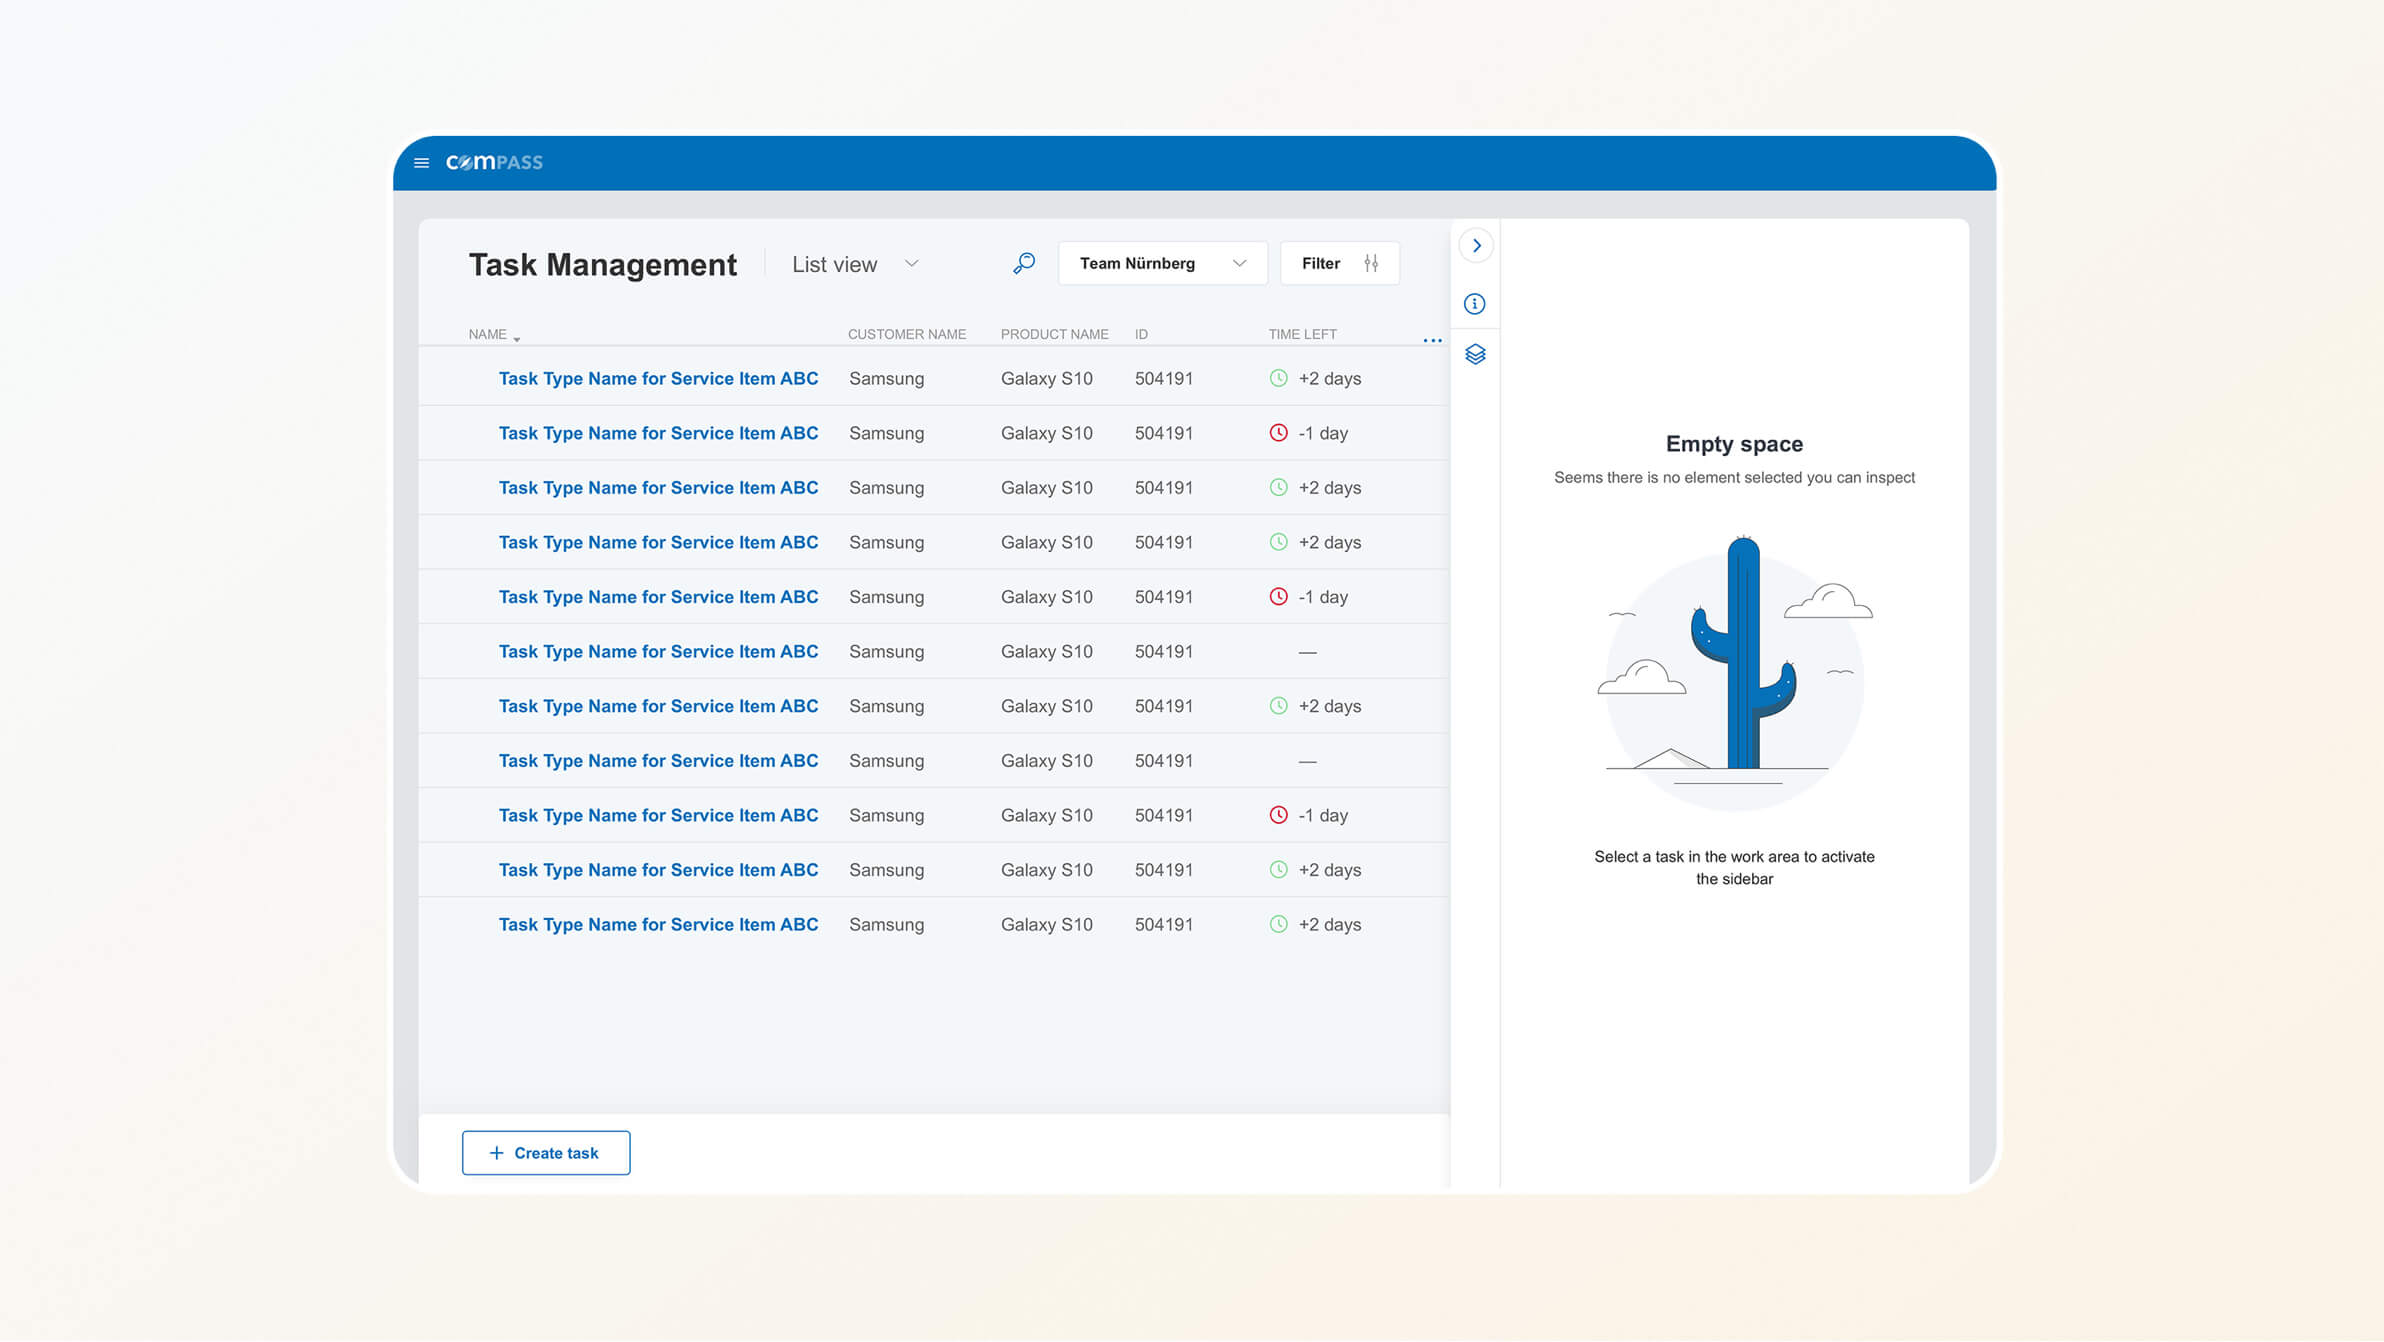2384x1342 pixels.
Task: Open the Filter panel
Action: (1339, 263)
